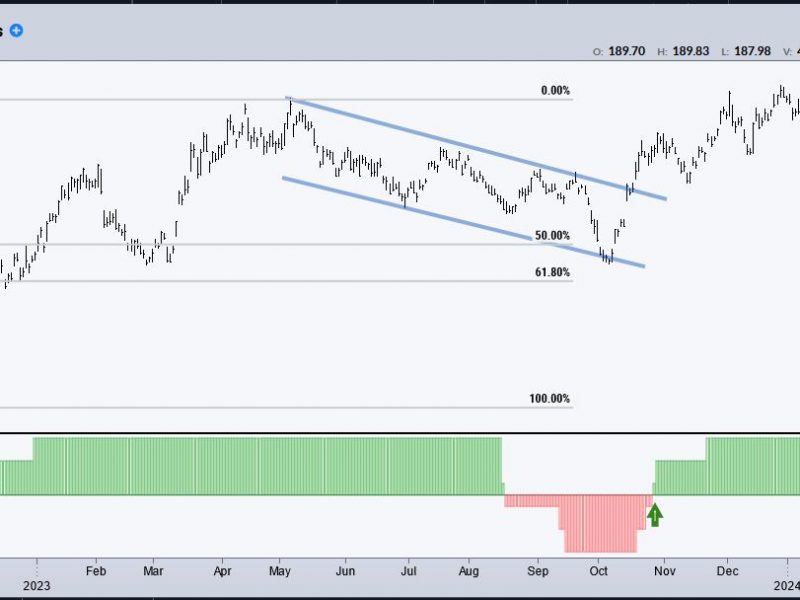Click the 0.00% Fibonacci level label
Viewport: 800px width, 600px height.
coord(556,91)
